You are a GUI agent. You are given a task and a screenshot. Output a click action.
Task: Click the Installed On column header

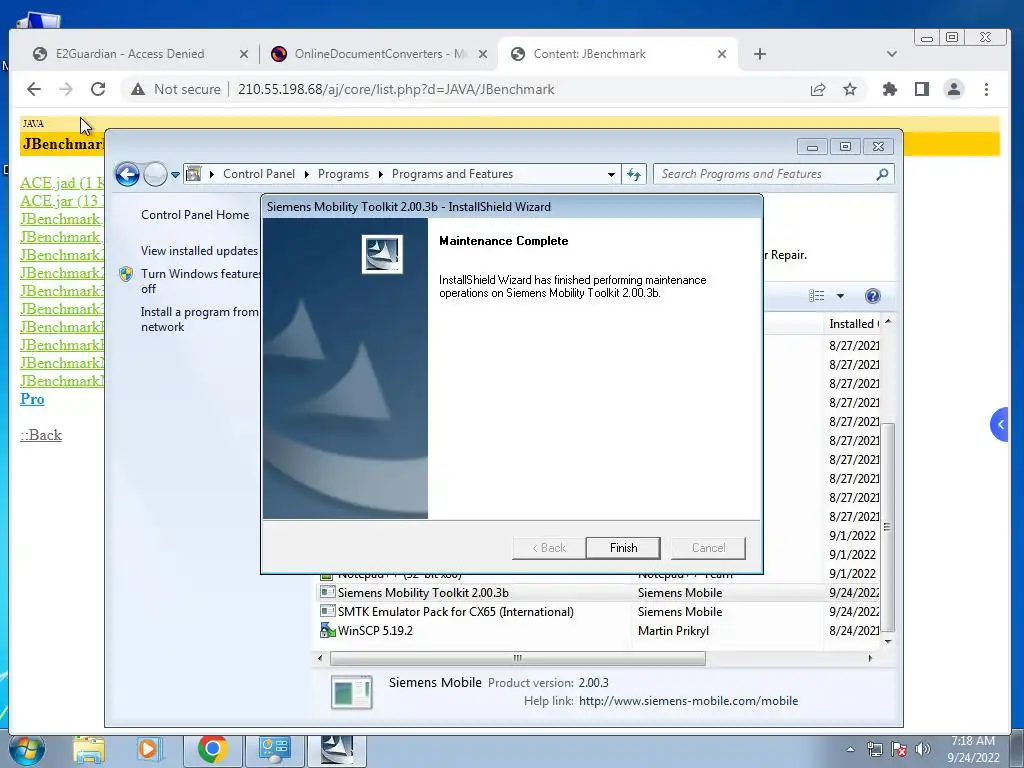(x=853, y=324)
